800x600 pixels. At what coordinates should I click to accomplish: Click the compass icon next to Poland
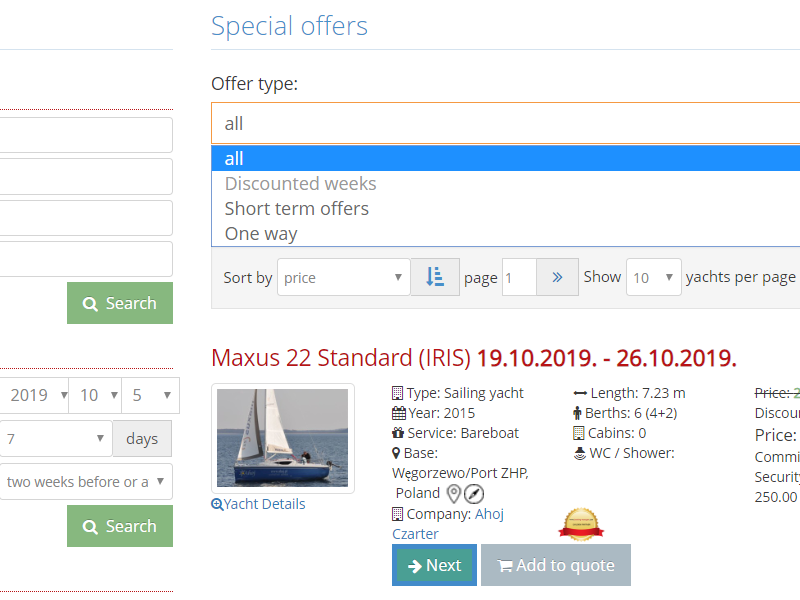[474, 494]
